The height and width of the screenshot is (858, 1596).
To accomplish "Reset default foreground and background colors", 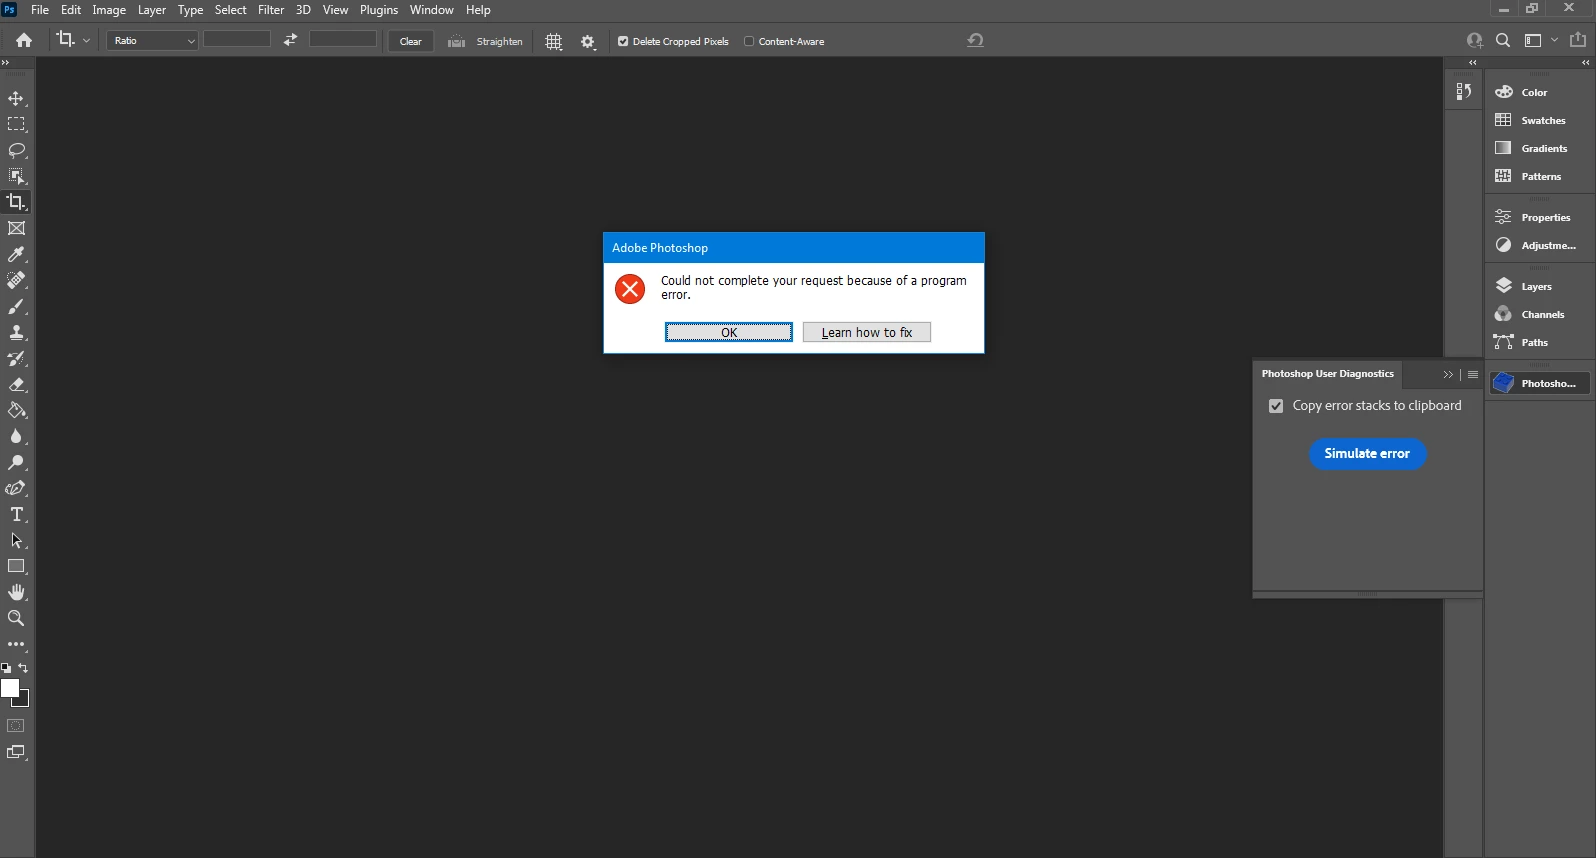I will 6,668.
